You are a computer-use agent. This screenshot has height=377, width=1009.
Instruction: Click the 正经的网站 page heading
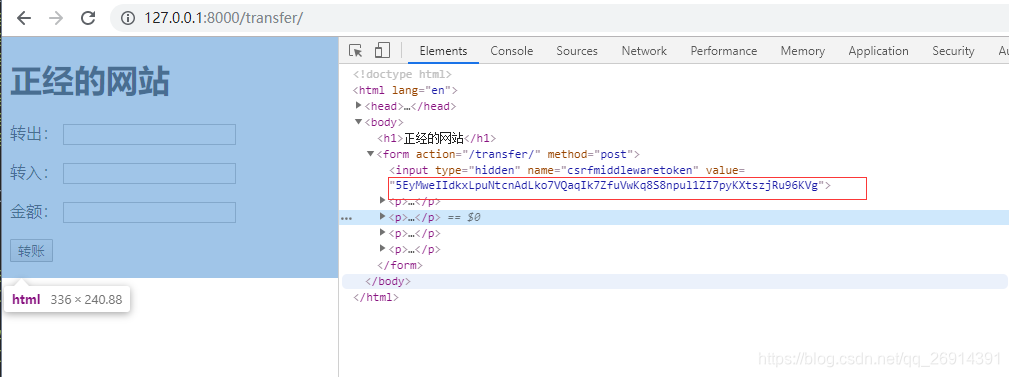click(x=90, y=82)
